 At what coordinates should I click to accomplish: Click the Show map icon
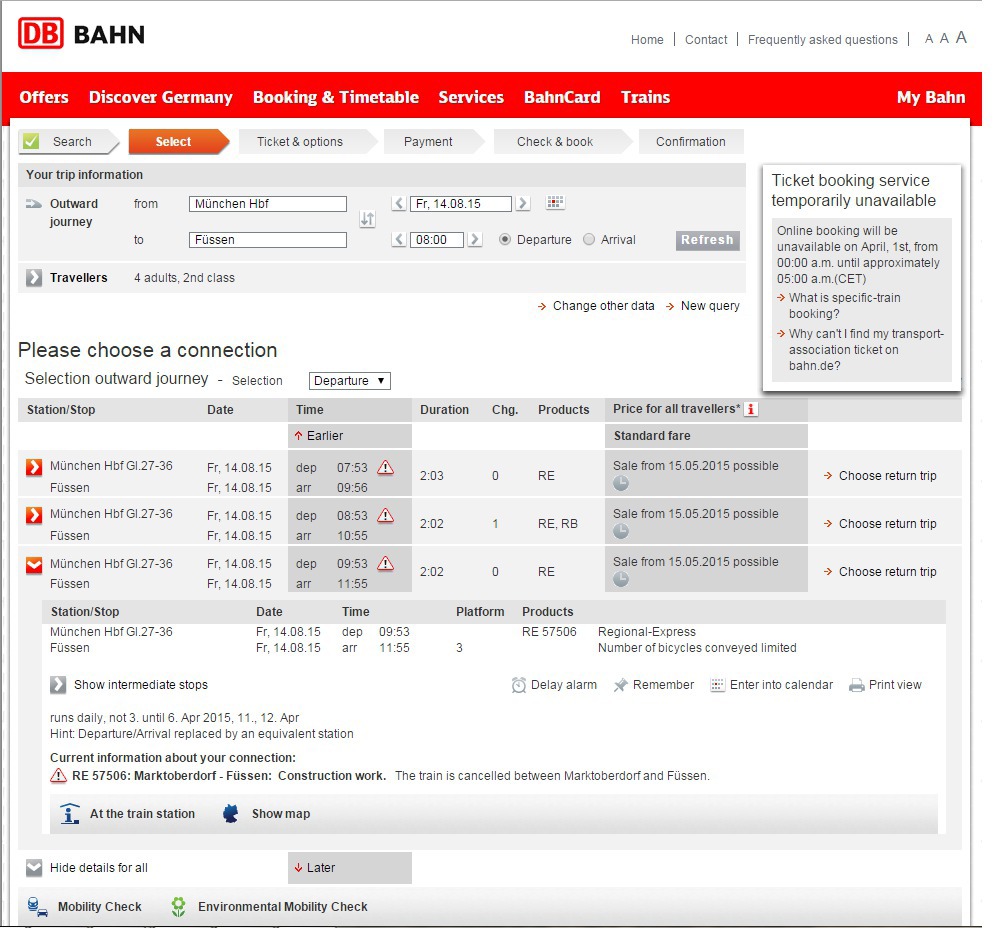(x=230, y=814)
